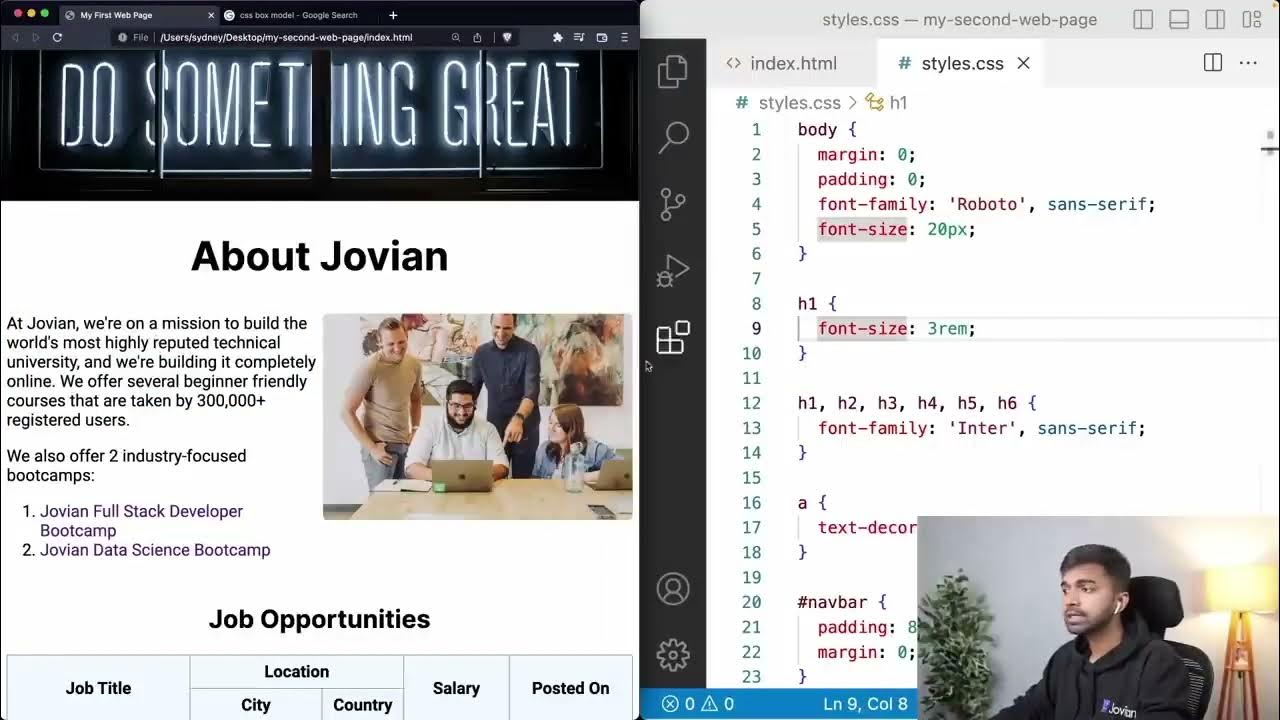Open the Explorer view in the activity bar
The height and width of the screenshot is (720, 1280).
coord(673,71)
